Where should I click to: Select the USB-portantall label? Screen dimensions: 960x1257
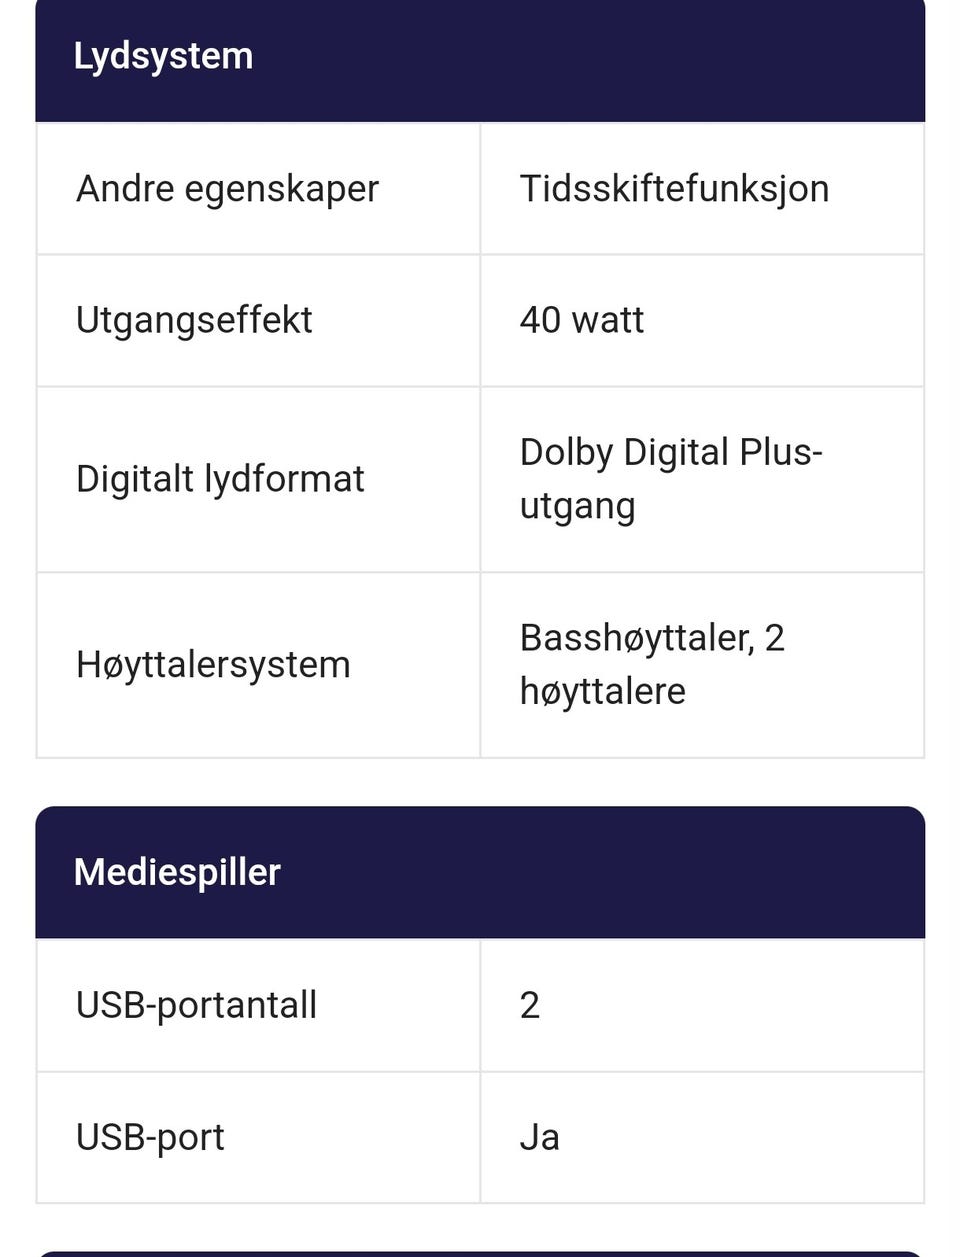coord(196,1005)
